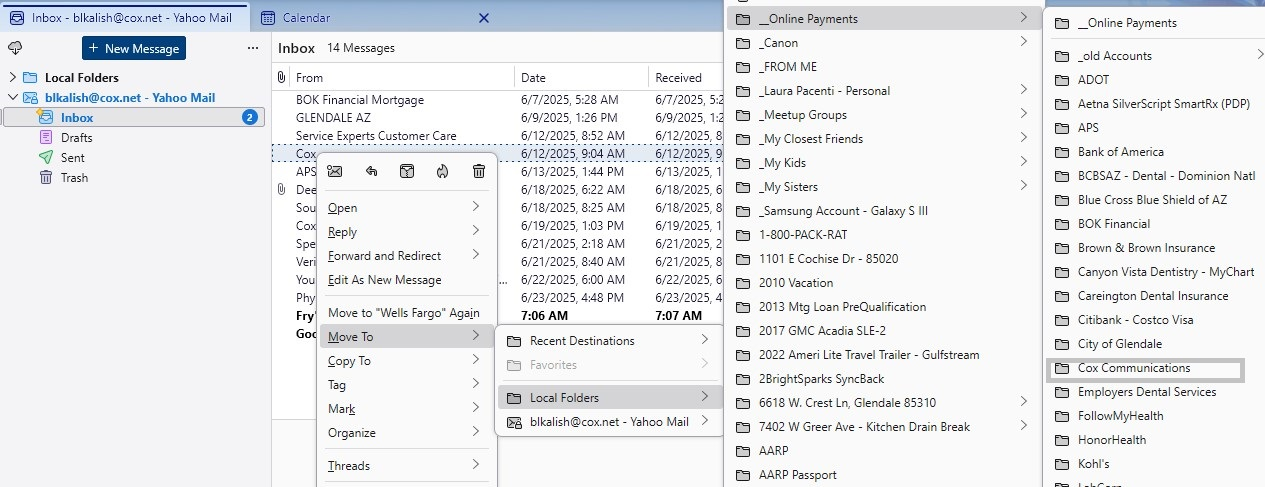Click the reply arrow icon in context menu

click(371, 171)
